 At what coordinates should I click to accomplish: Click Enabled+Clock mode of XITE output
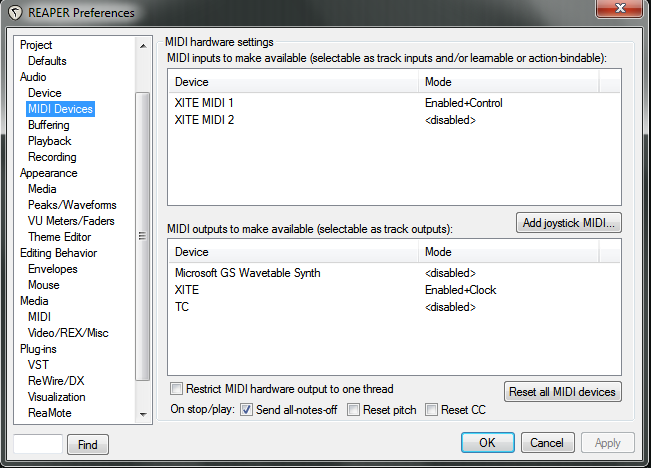pos(460,289)
